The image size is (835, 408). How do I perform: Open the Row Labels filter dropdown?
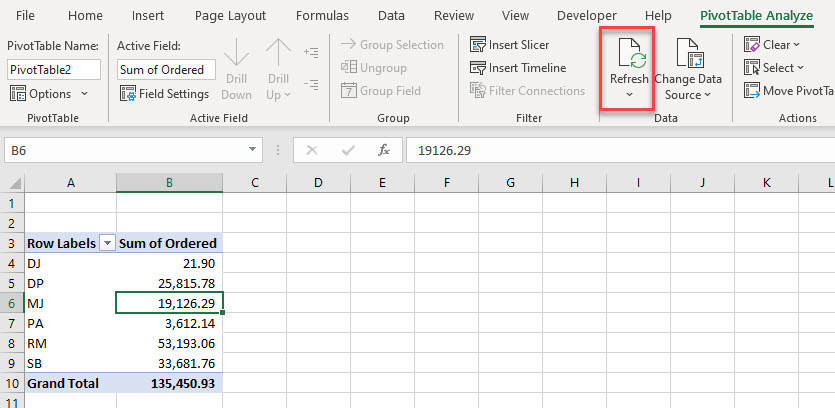click(107, 243)
